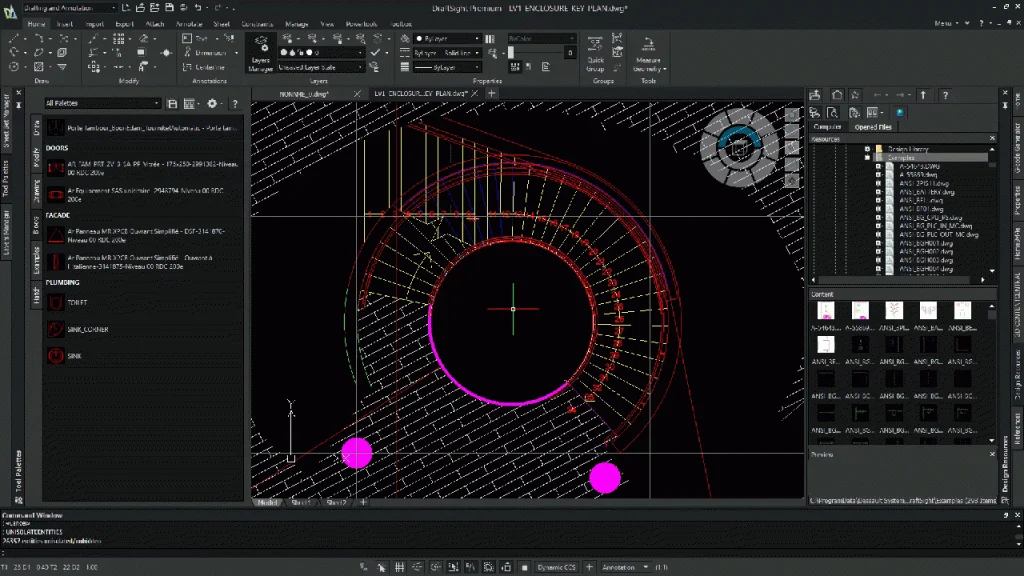Select the SINK_CORNER block icon
Screen dimensions: 1024x576
point(55,329)
